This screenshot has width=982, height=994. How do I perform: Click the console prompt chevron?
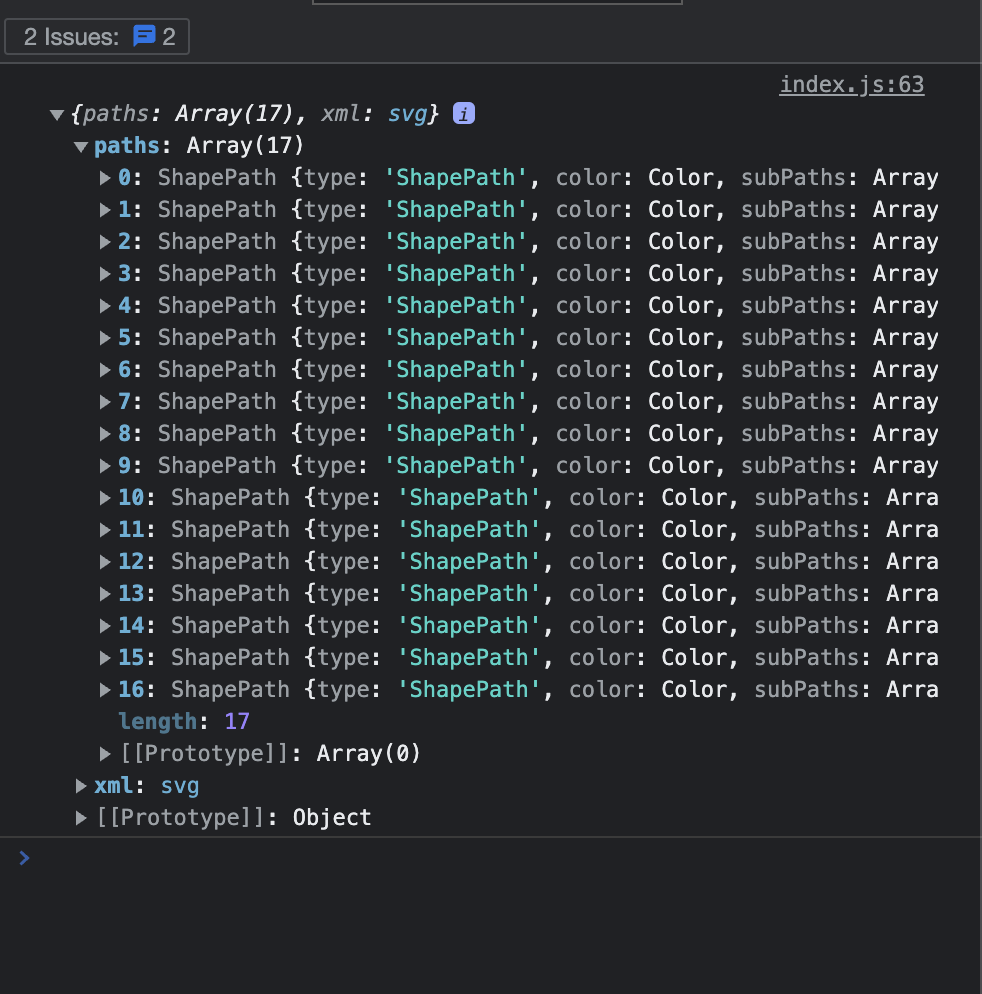point(24,858)
